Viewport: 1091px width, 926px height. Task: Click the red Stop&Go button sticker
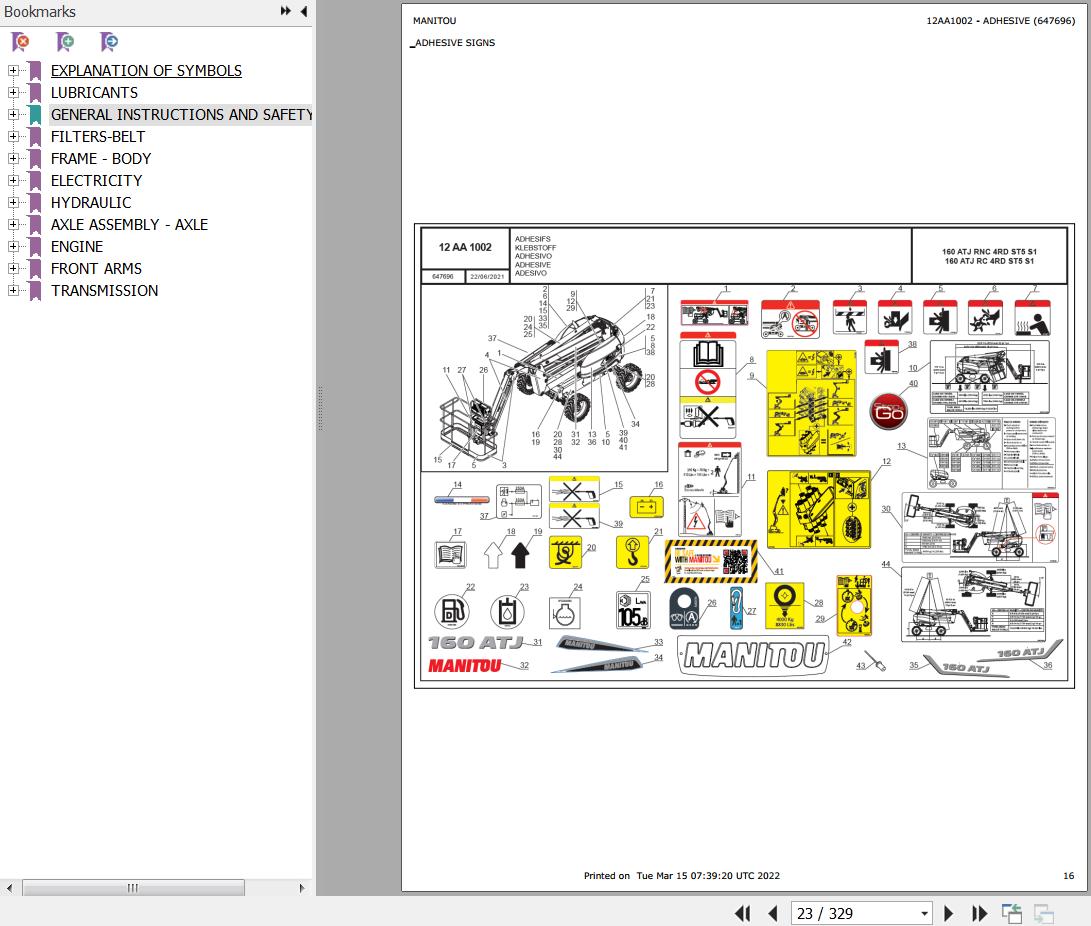pyautogui.click(x=889, y=413)
